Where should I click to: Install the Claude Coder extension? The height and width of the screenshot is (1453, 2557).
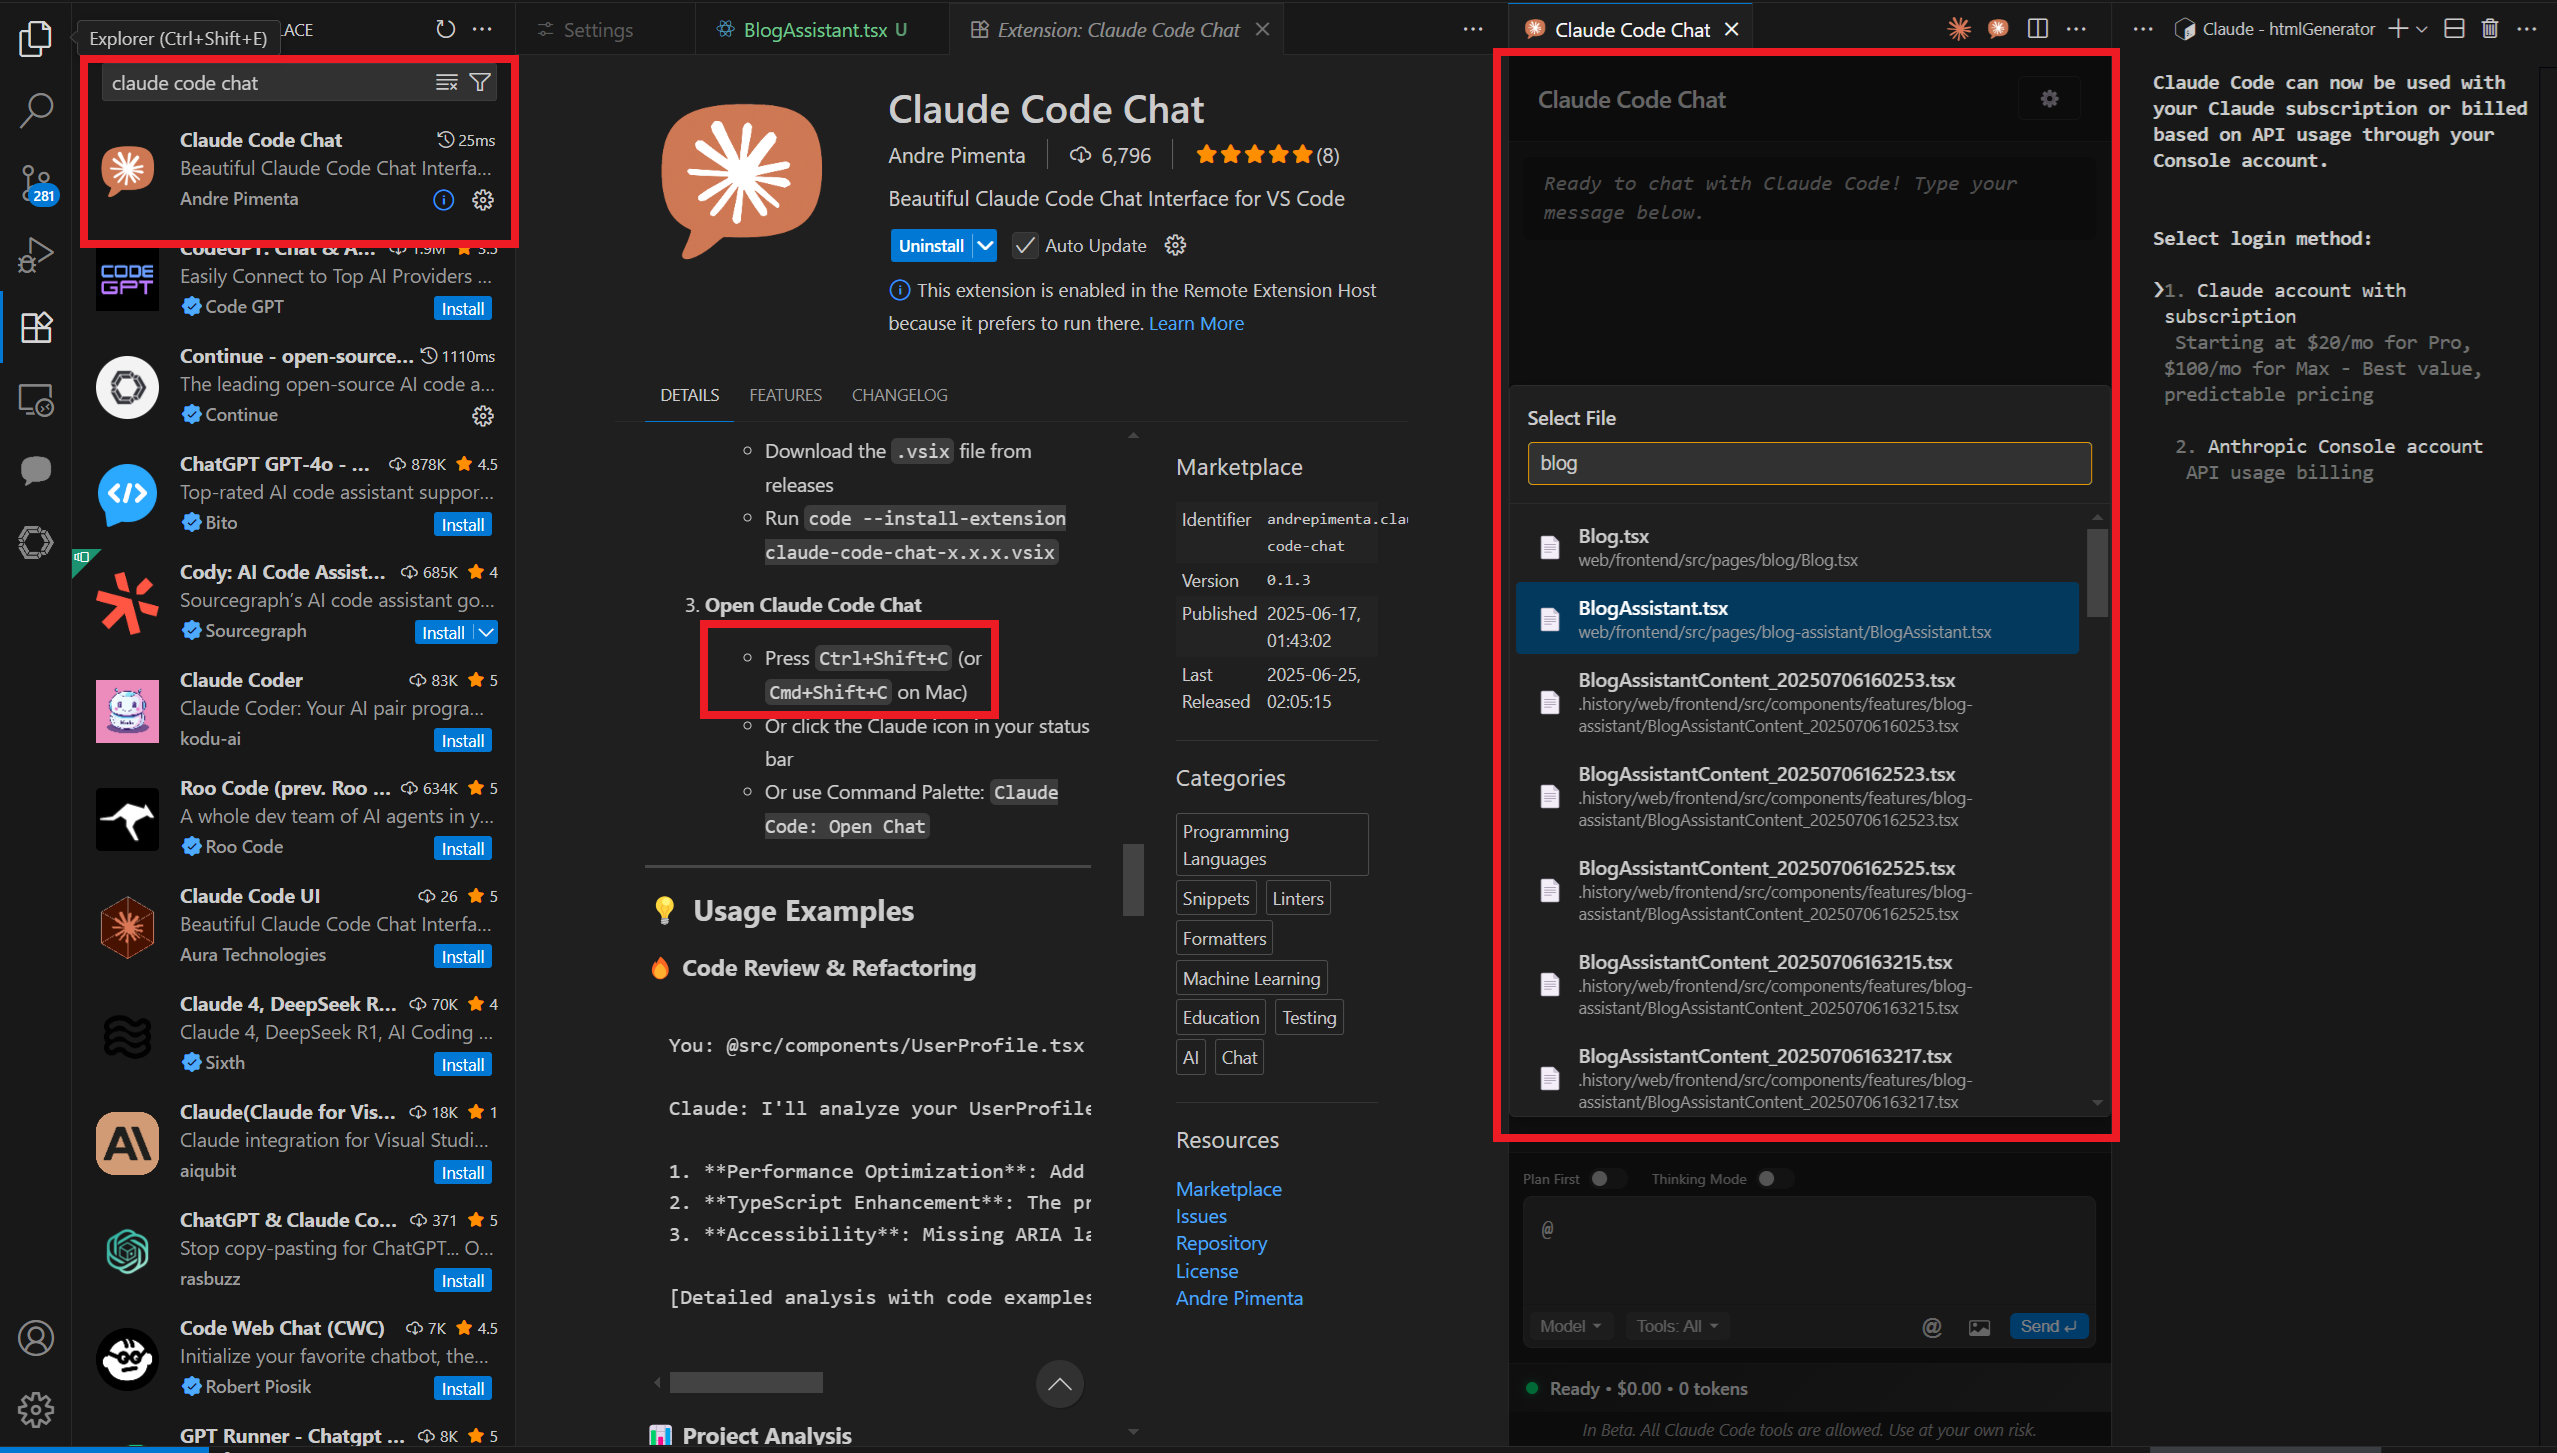point(463,741)
